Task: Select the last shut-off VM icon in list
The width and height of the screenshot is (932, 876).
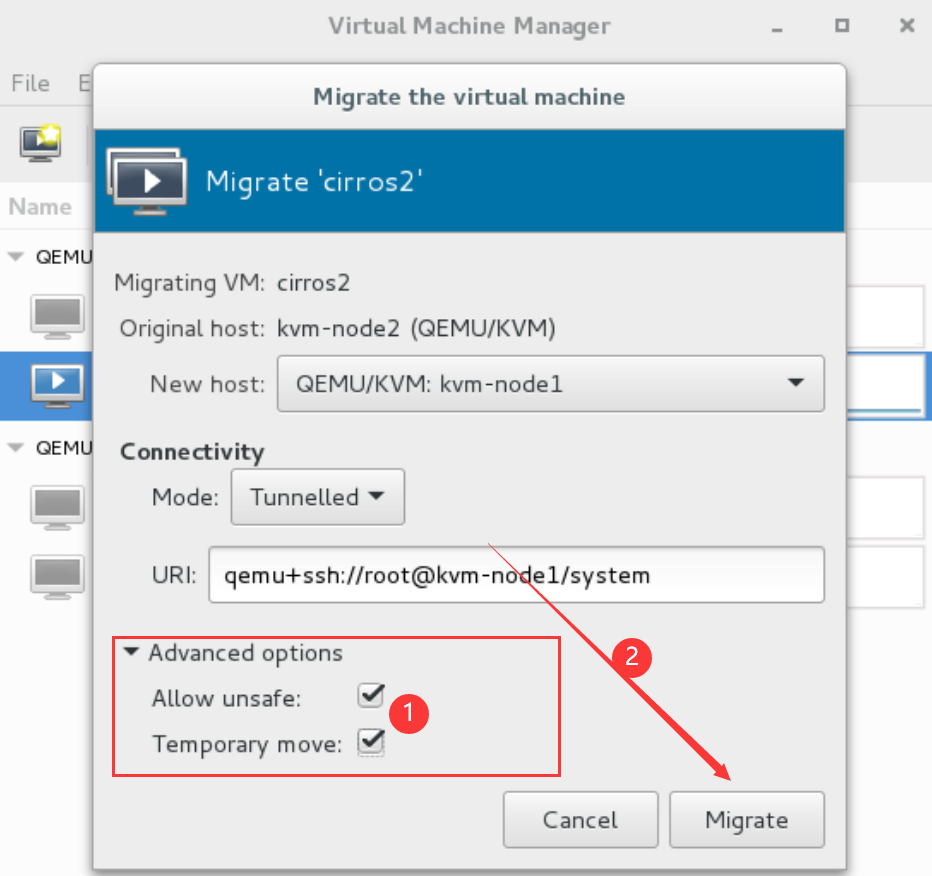Action: pos(58,577)
